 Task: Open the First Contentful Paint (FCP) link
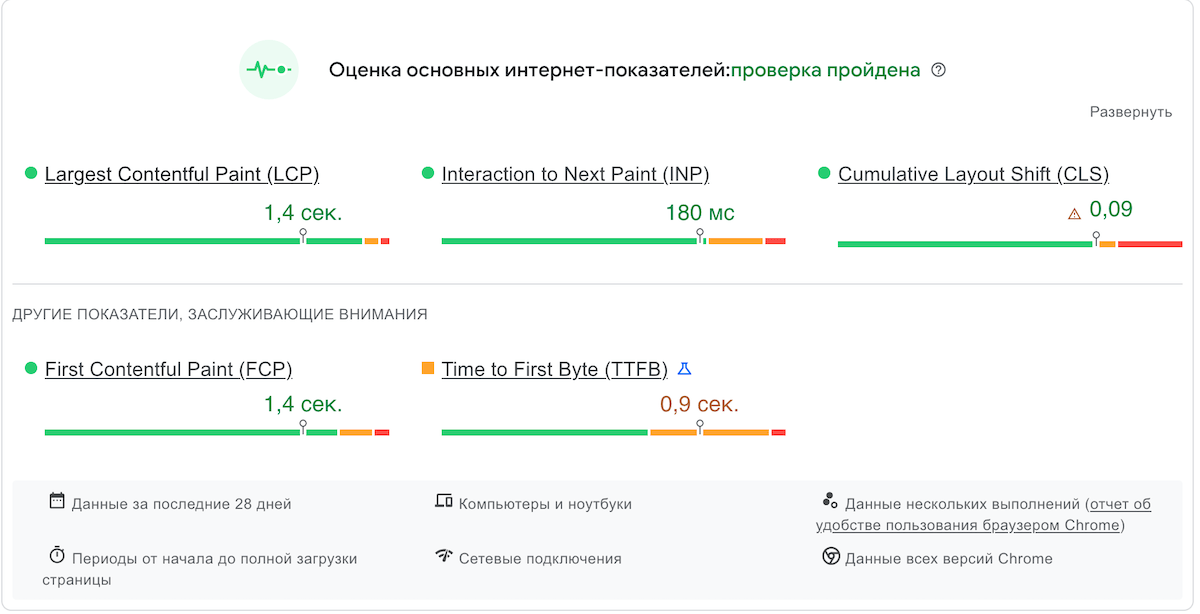[168, 369]
